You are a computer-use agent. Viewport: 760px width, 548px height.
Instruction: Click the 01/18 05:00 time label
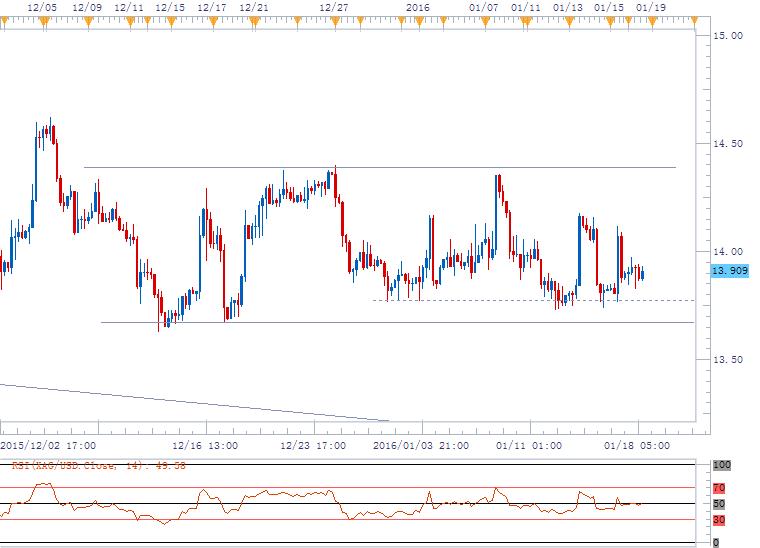coord(637,445)
